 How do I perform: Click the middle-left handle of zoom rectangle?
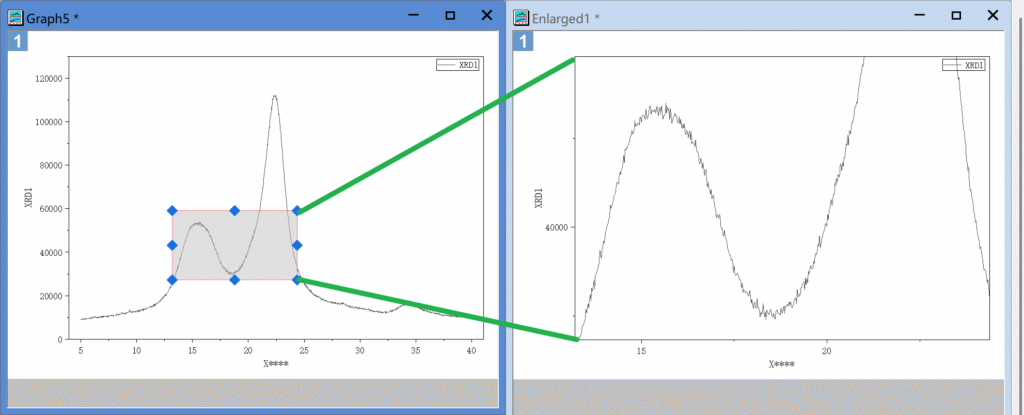[172, 245]
